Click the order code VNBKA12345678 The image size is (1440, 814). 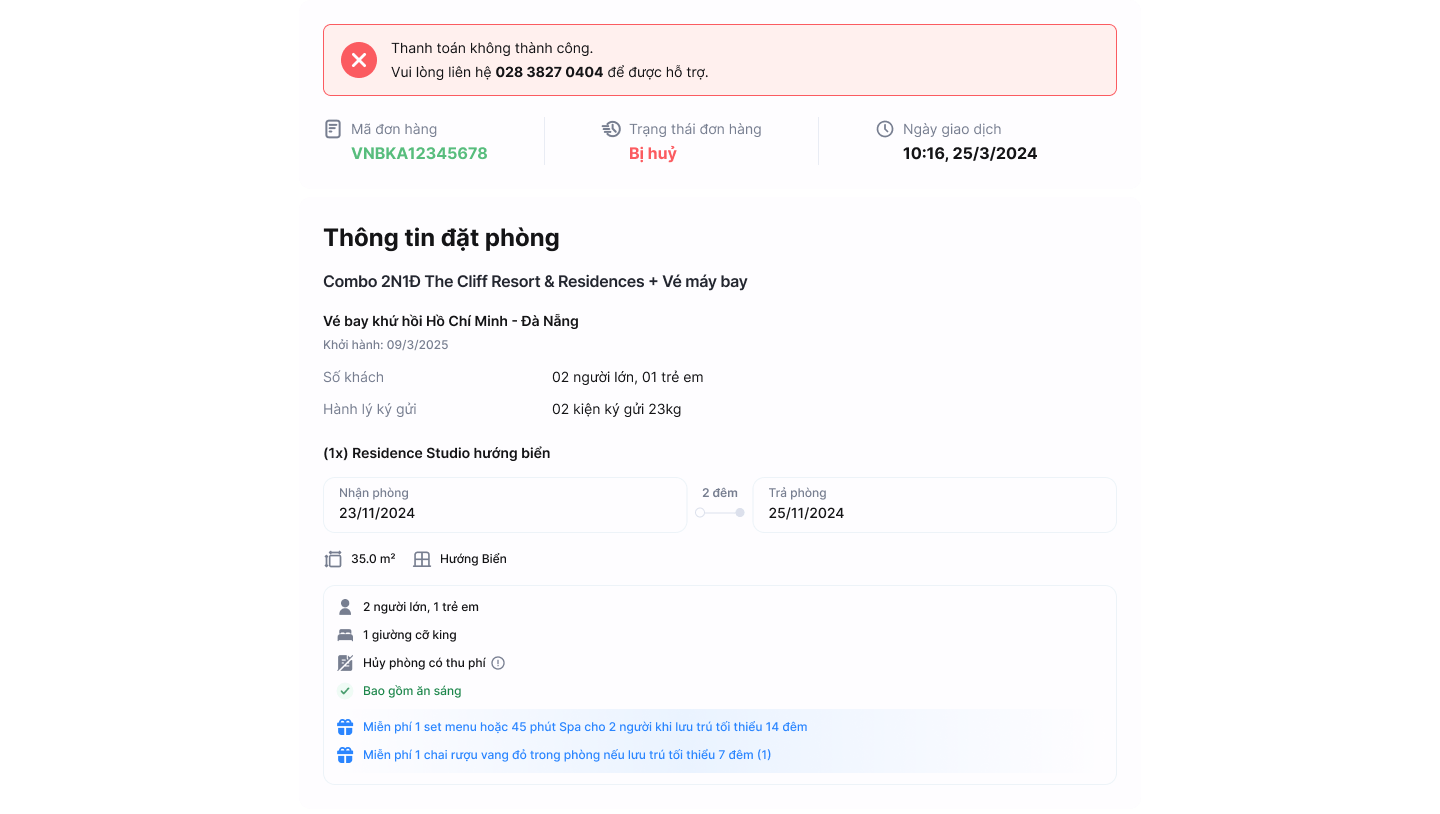click(418, 153)
